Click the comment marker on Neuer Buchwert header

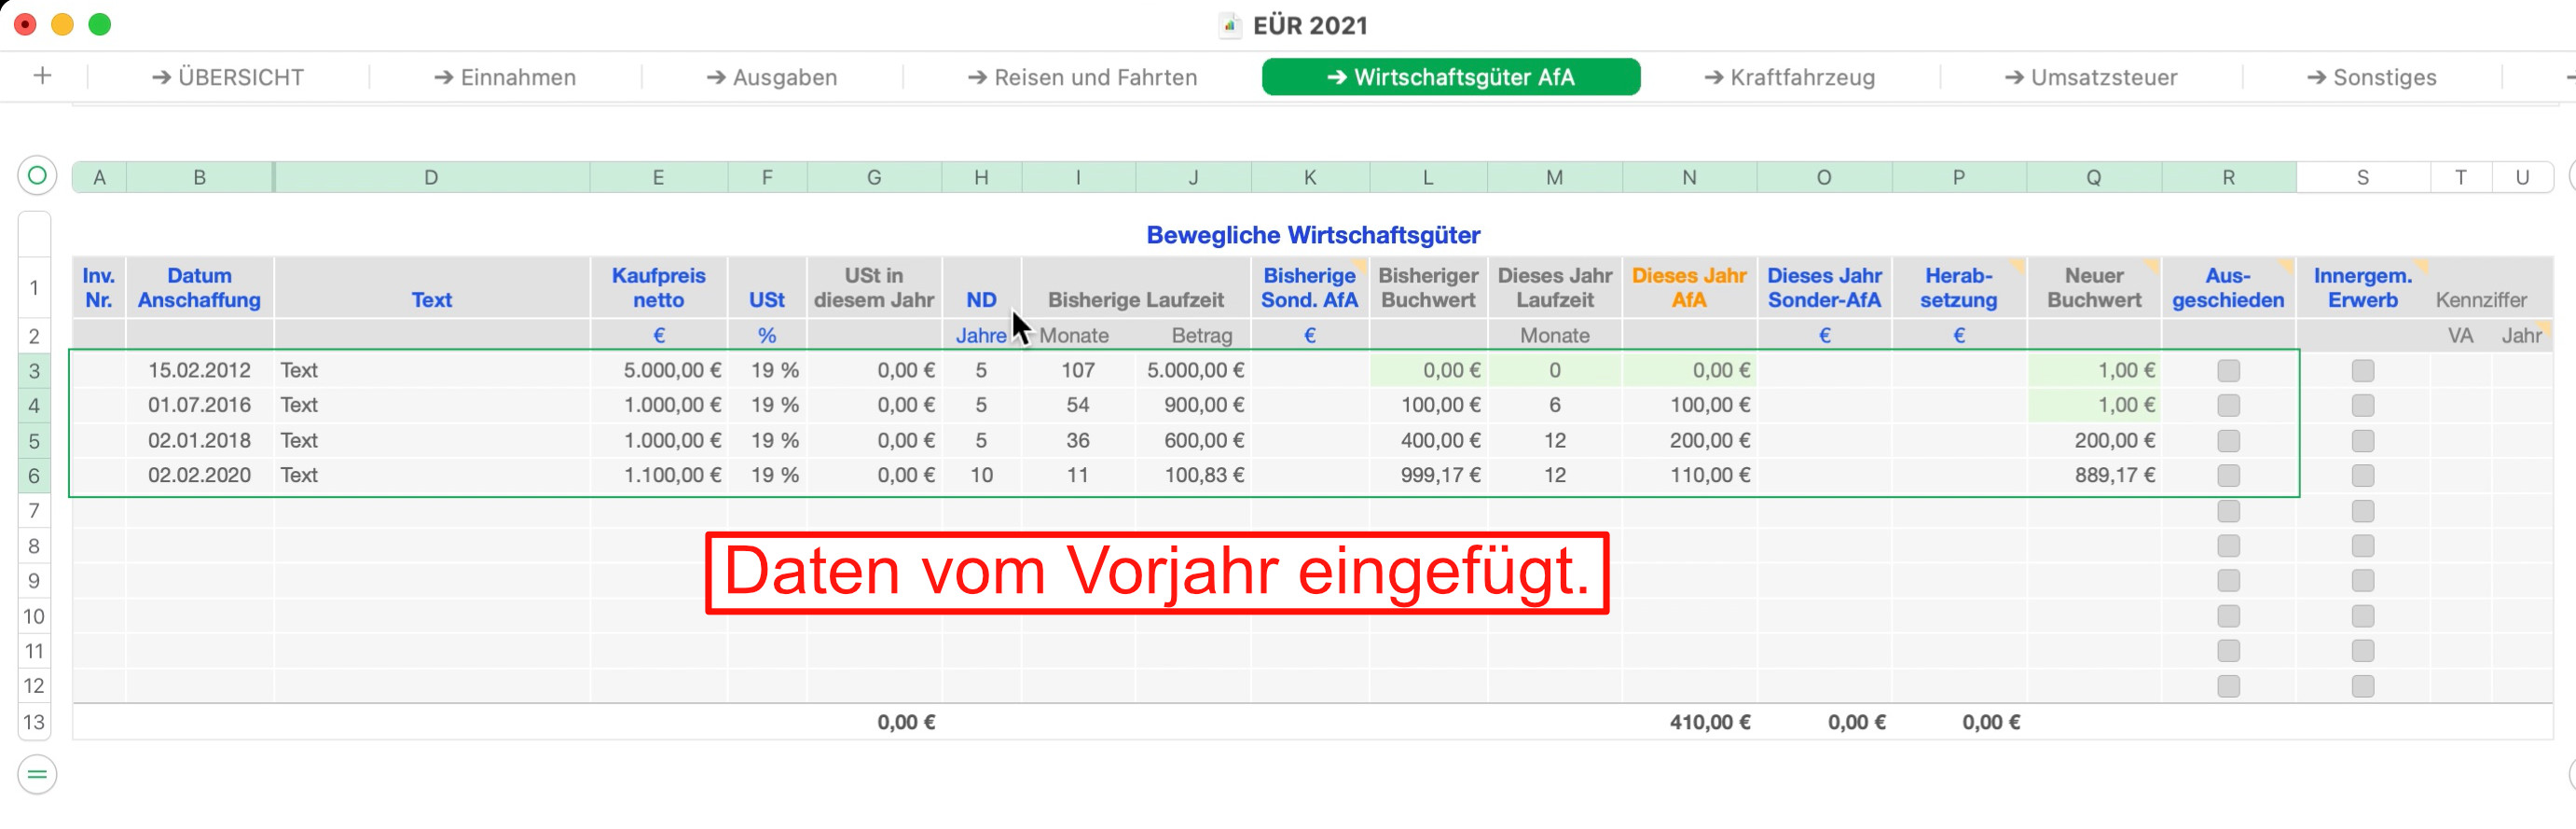click(x=2152, y=265)
